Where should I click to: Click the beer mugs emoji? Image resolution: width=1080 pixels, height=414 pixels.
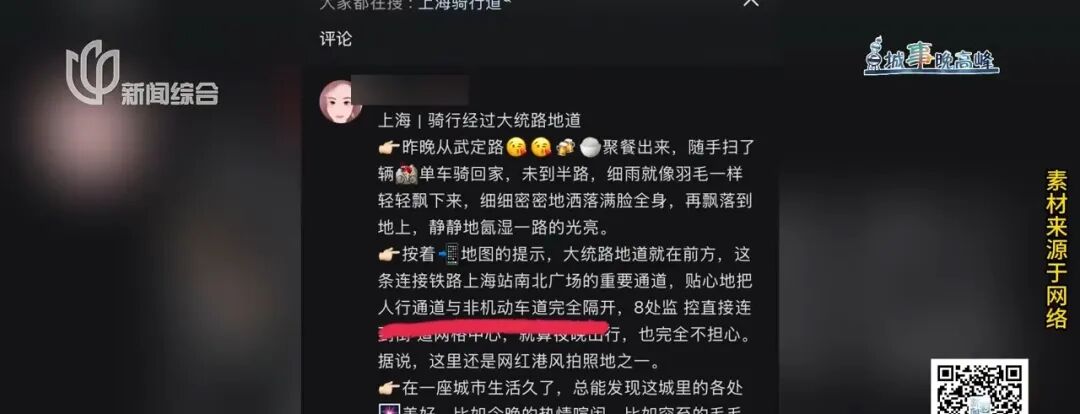click(566, 147)
